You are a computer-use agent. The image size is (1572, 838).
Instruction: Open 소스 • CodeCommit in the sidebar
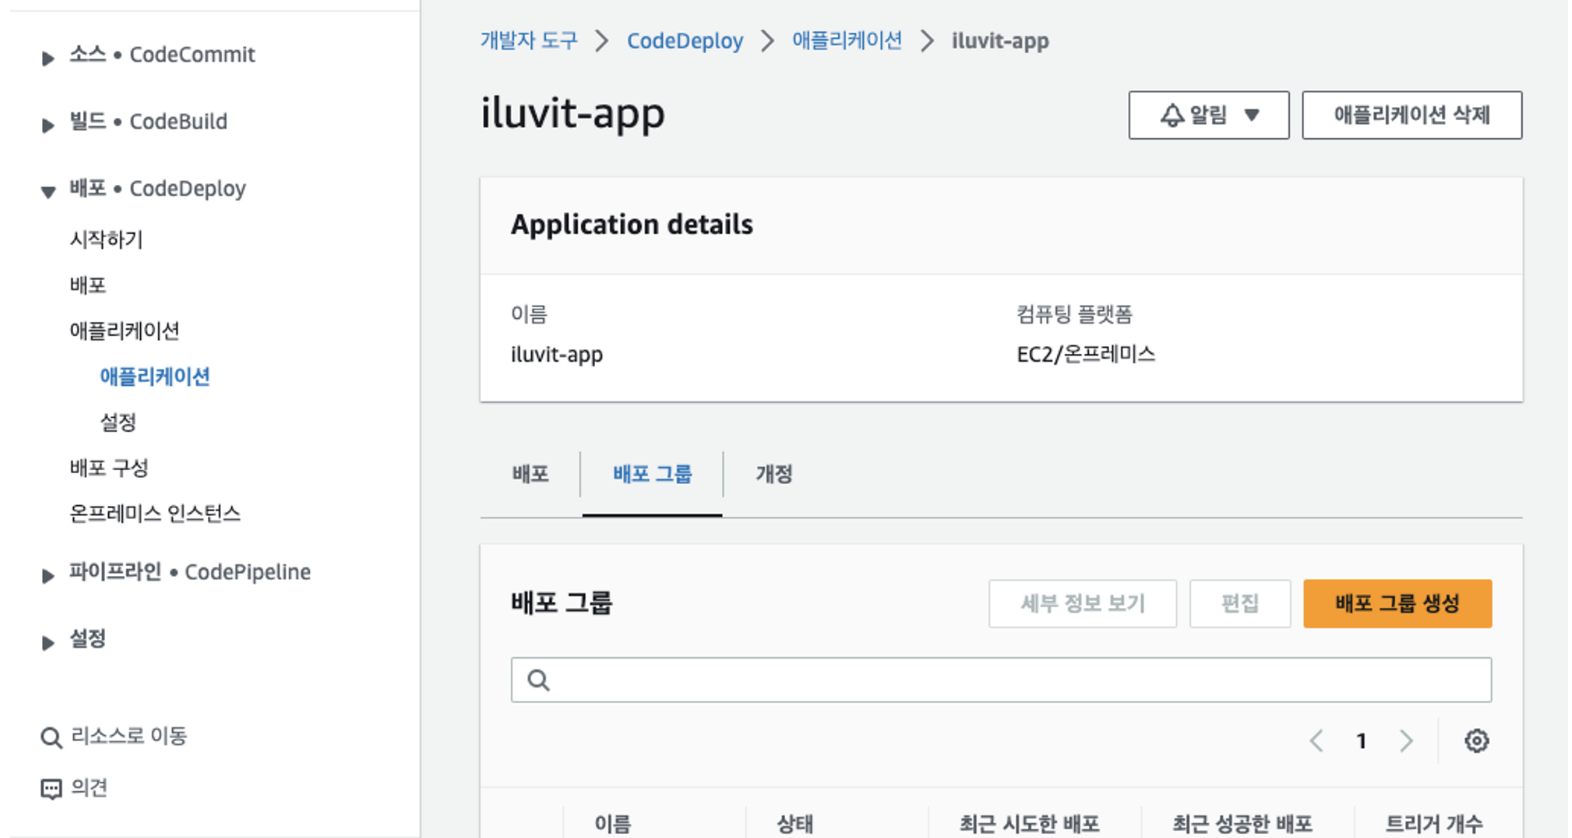pos(162,55)
